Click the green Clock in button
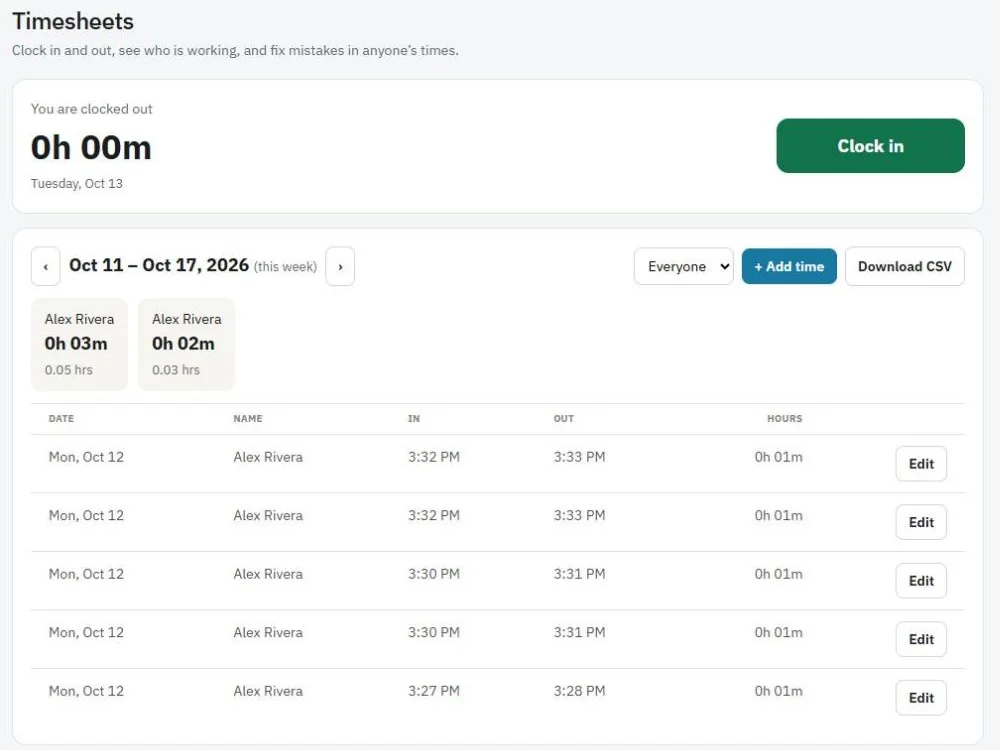 (x=870, y=145)
